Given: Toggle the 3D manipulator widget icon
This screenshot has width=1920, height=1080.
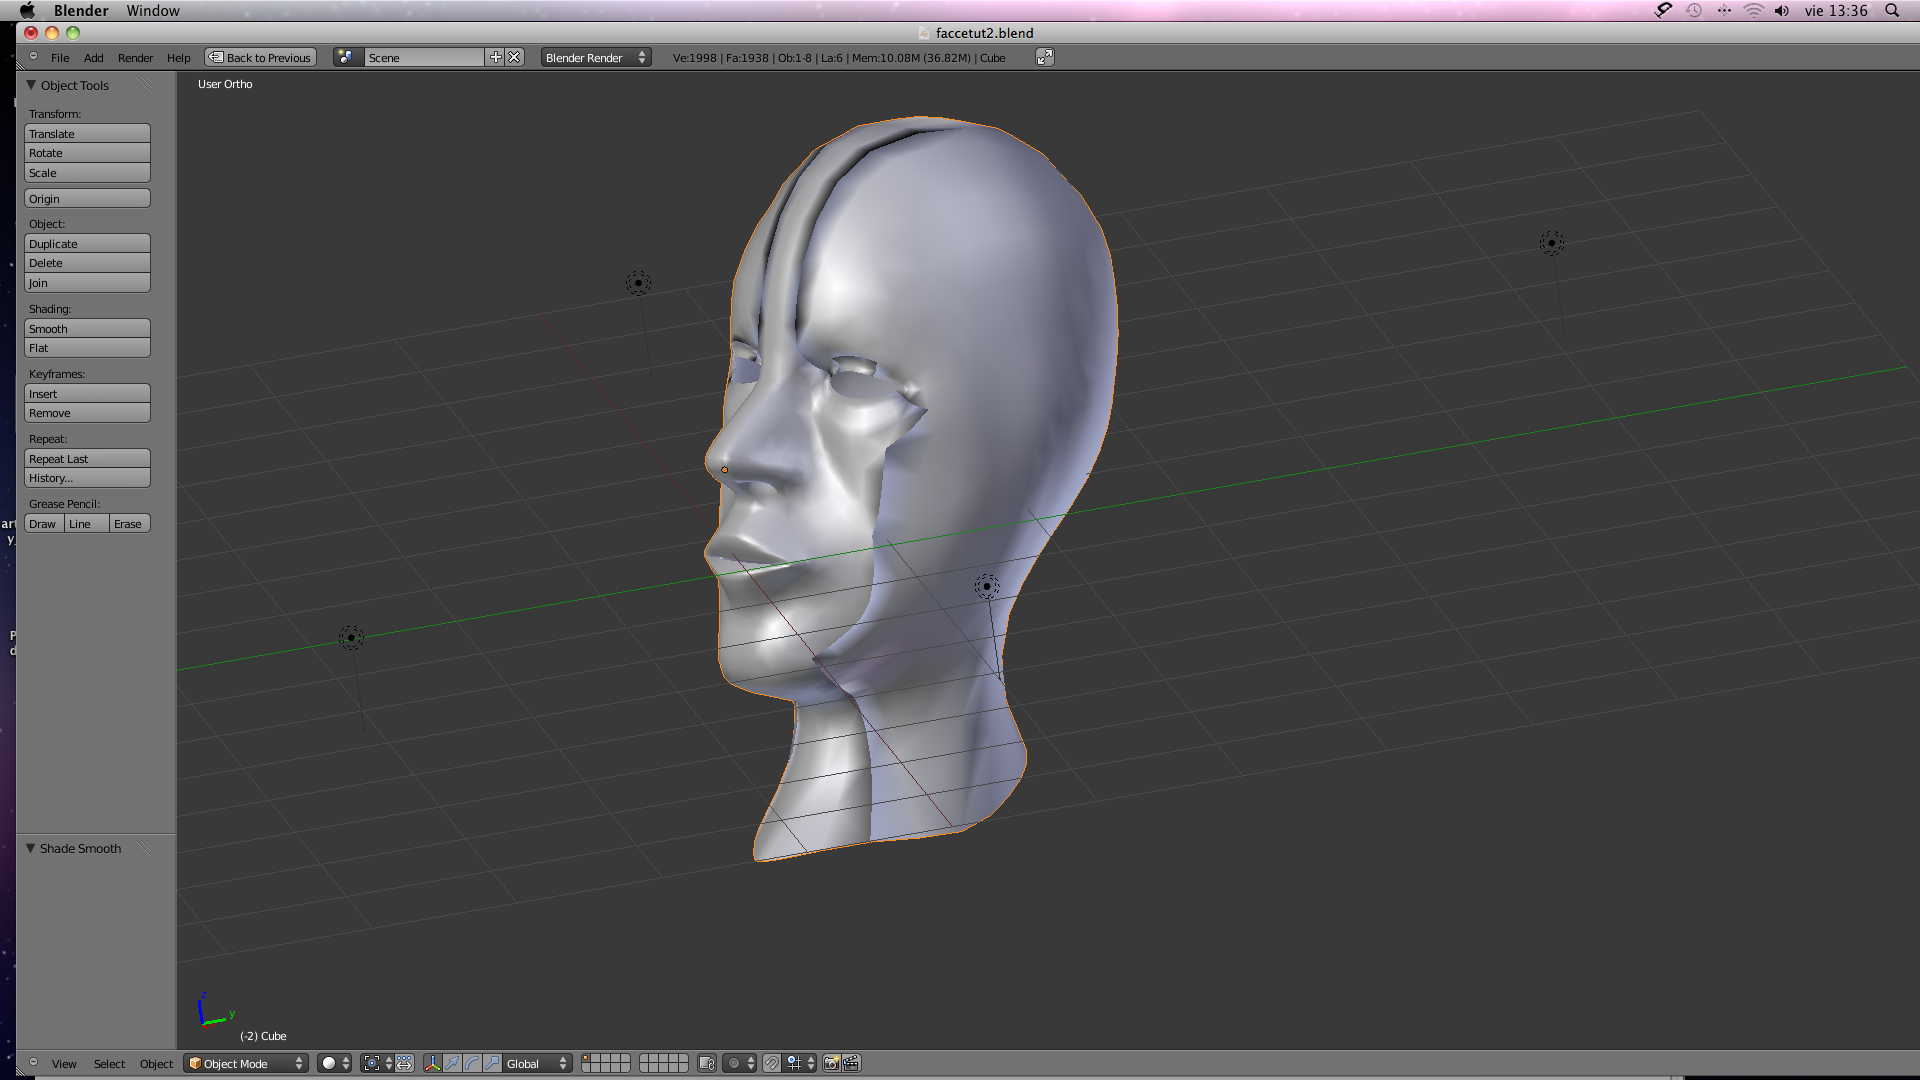Looking at the screenshot, I should [x=432, y=1063].
